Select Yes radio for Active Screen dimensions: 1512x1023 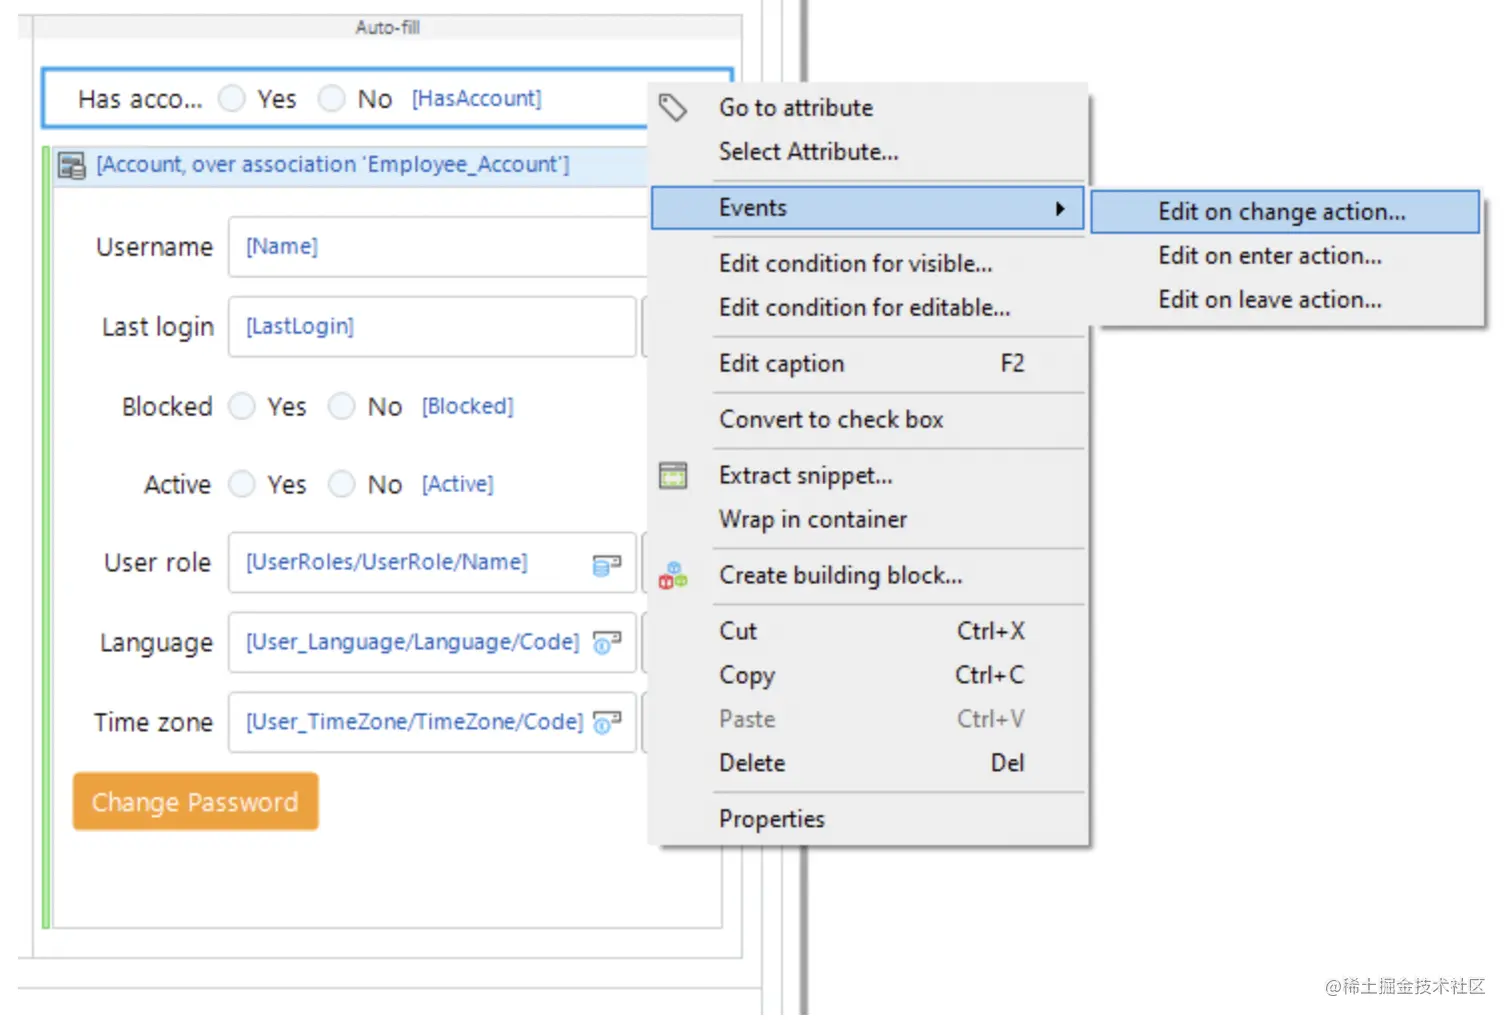click(241, 484)
